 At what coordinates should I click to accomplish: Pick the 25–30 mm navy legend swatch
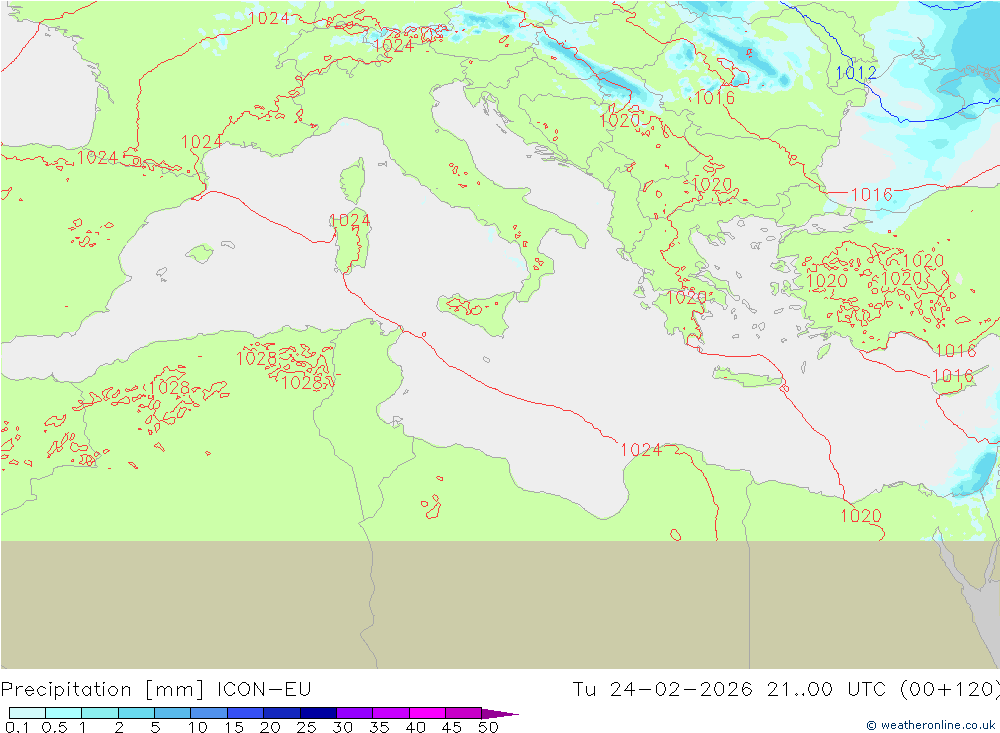(318, 713)
